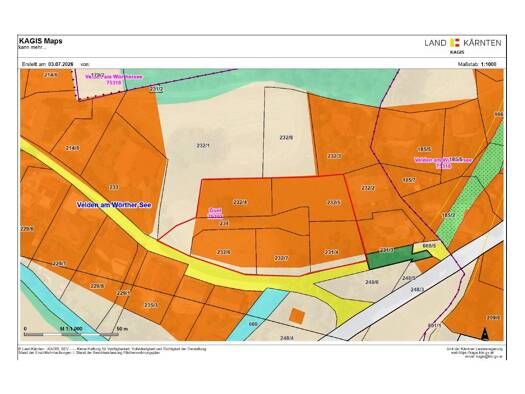Click the scale bar at bottom left
The width and height of the screenshot is (525, 394).
[71, 334]
